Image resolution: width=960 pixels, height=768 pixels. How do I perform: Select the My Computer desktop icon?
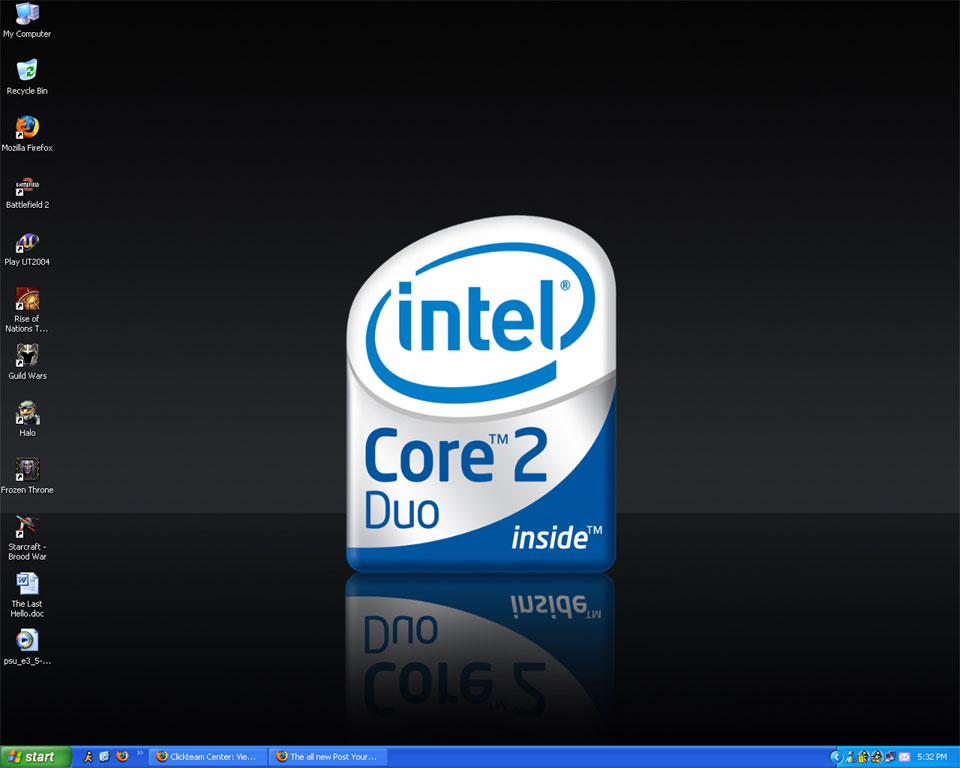click(27, 20)
